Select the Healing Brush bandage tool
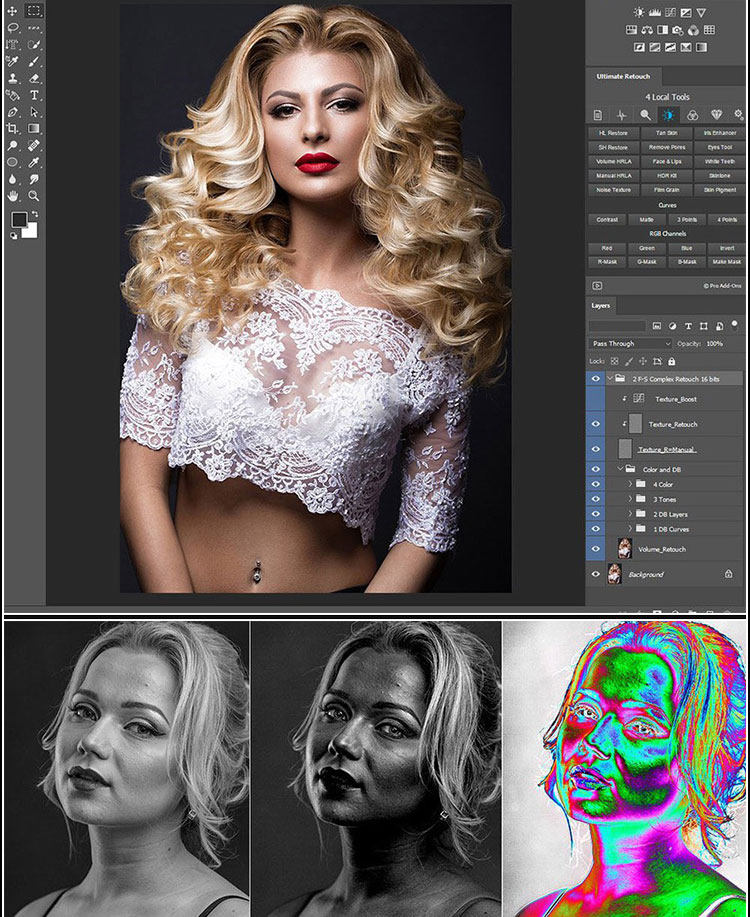This screenshot has height=917, width=750. pos(34,145)
